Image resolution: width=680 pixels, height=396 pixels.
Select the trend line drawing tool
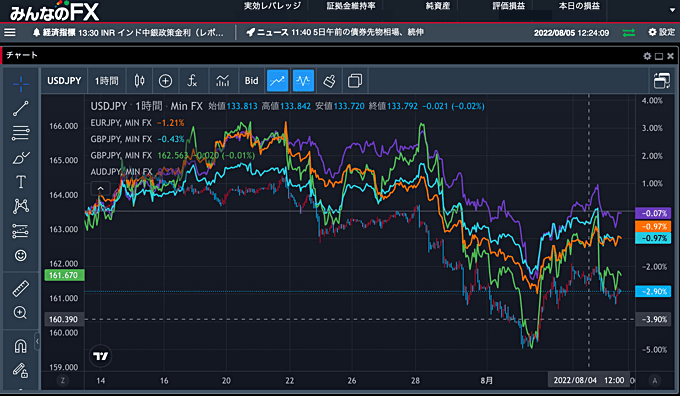click(x=20, y=108)
